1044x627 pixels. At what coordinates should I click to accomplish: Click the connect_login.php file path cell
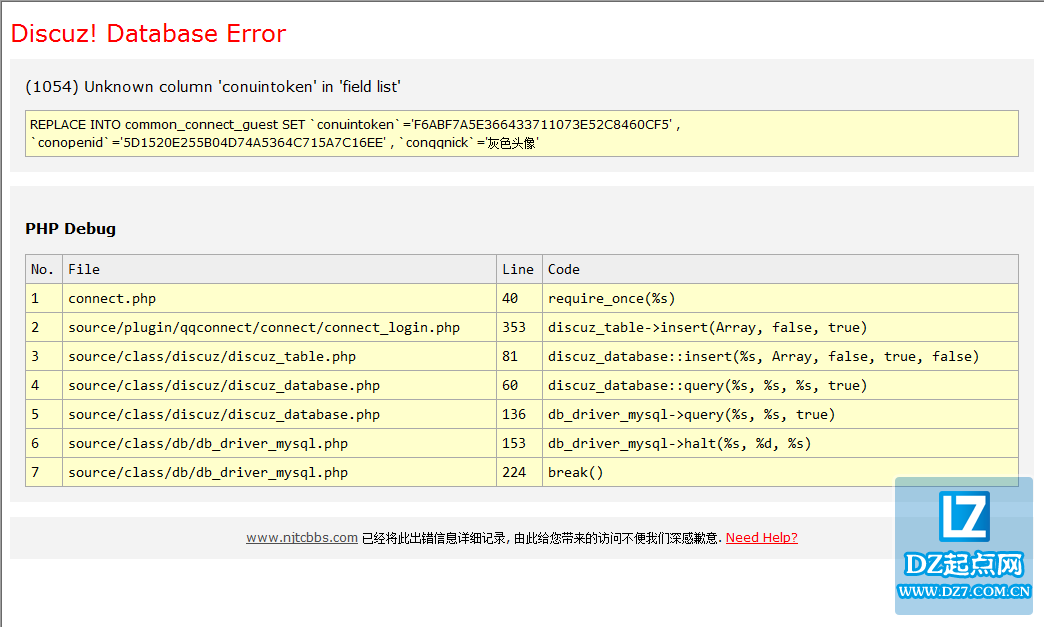280,327
